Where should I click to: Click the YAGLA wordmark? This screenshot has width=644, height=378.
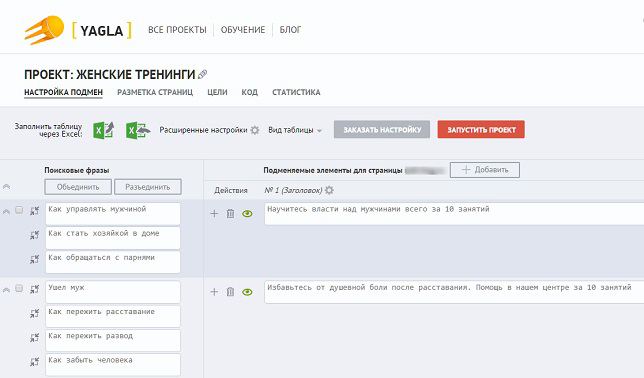point(101,30)
